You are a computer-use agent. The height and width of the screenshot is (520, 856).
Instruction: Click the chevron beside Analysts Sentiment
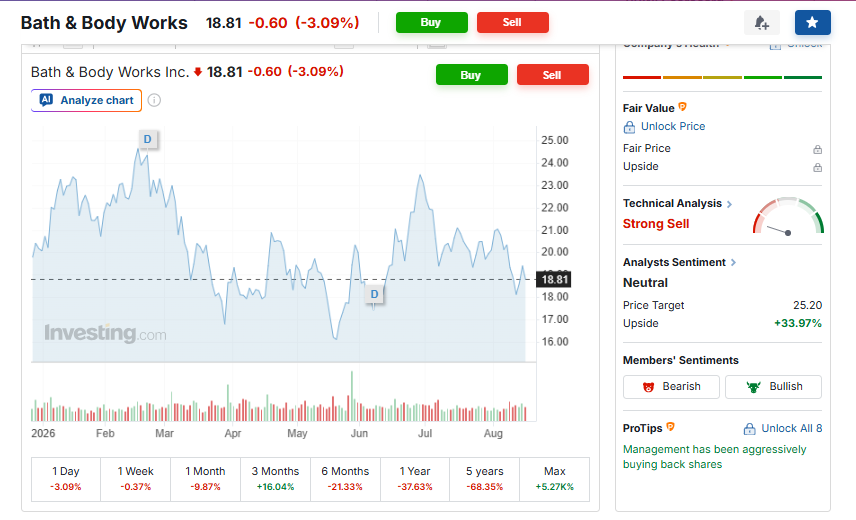coord(733,262)
